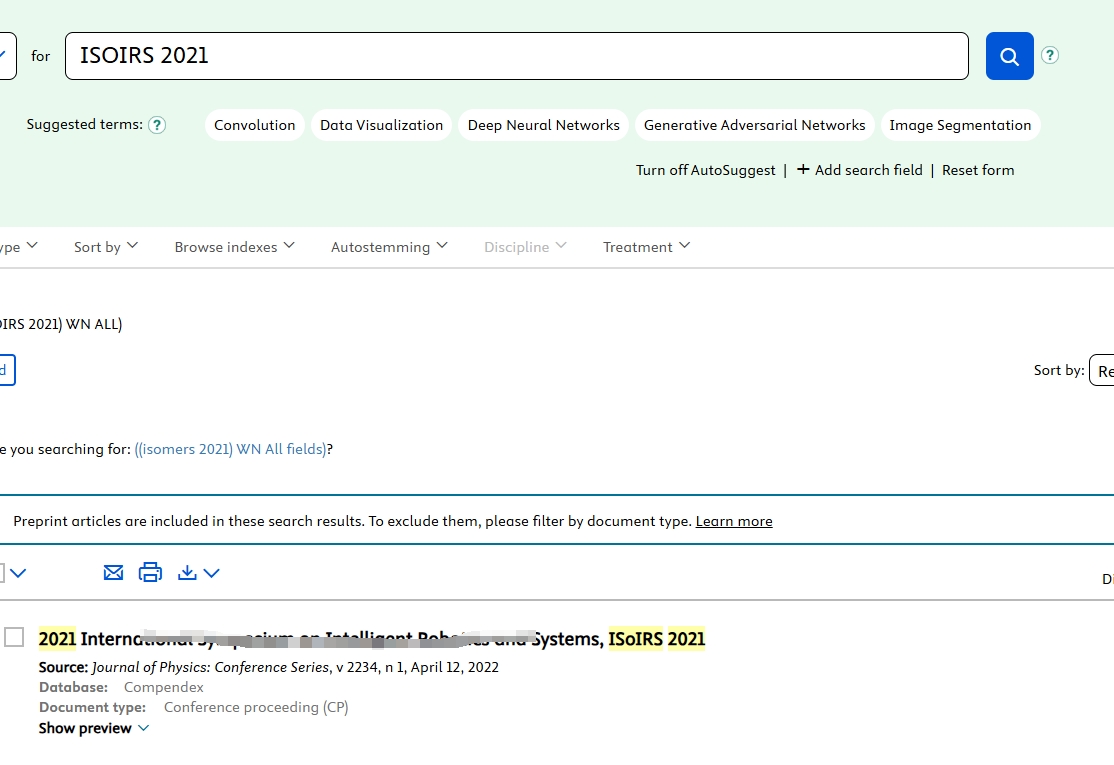Select the Convolution suggested term
The width and height of the screenshot is (1114, 765).
pyautogui.click(x=255, y=125)
